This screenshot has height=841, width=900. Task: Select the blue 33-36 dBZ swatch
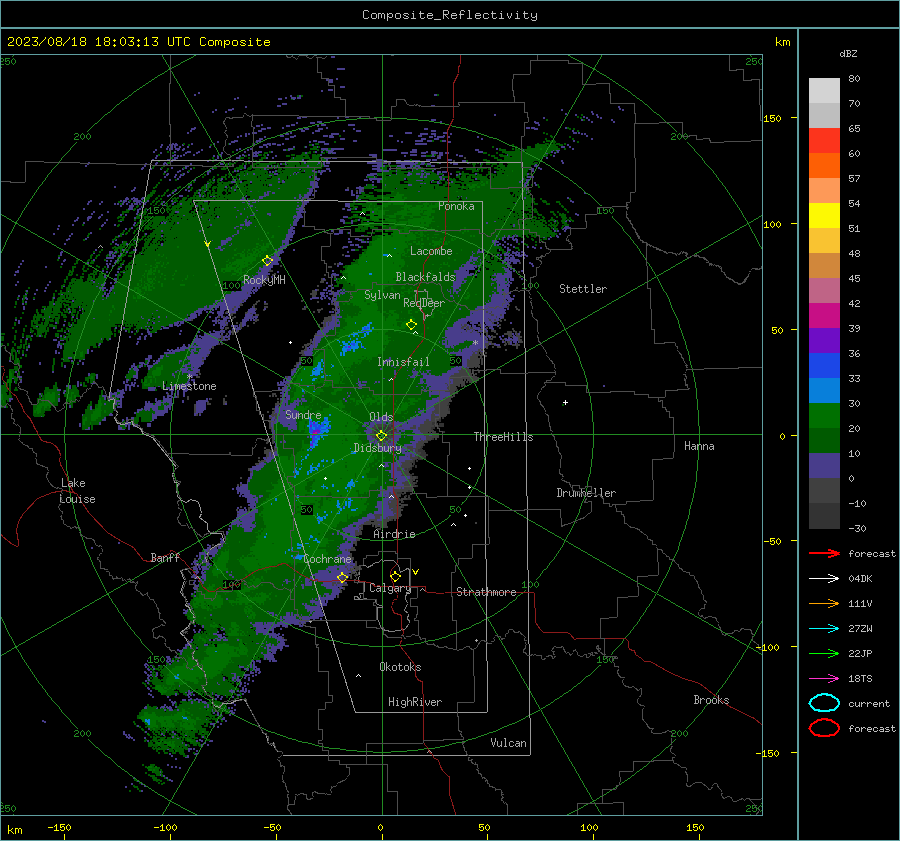tap(824, 366)
